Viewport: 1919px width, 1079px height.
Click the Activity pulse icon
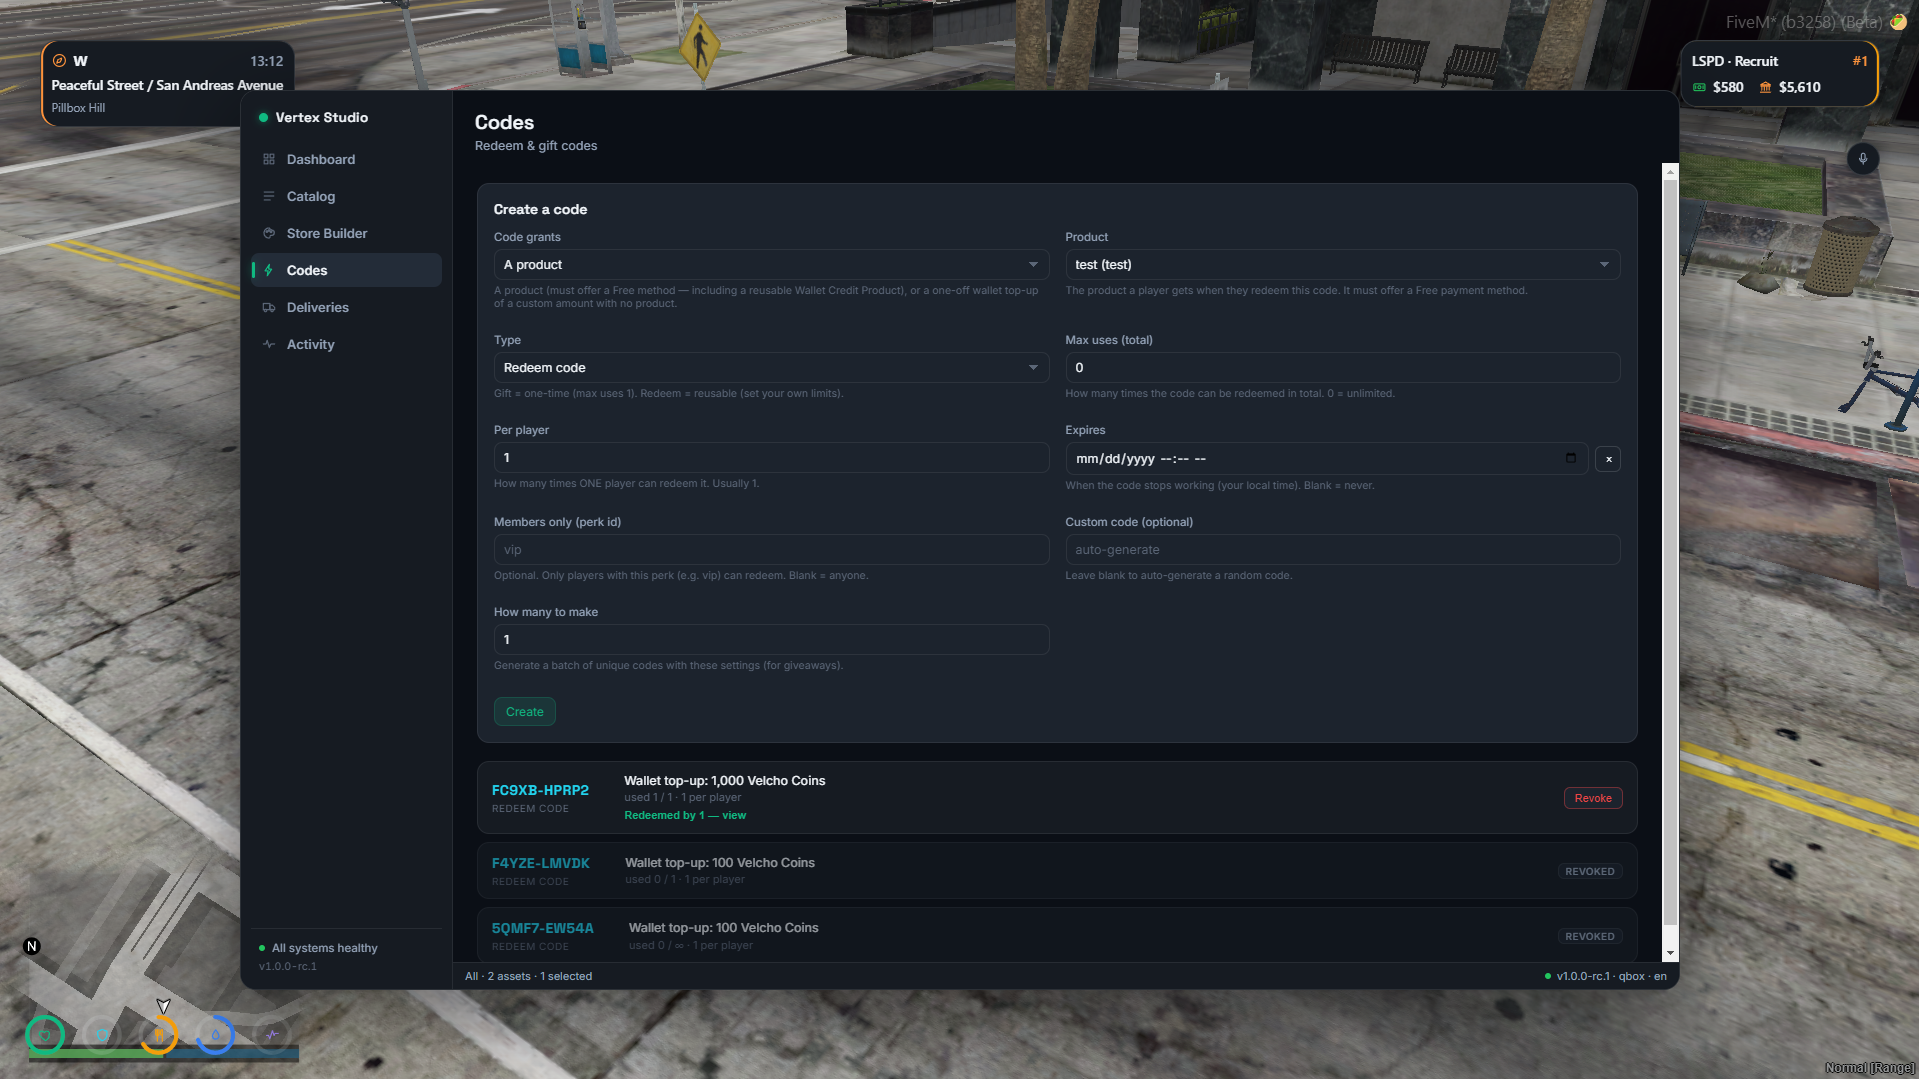269,345
